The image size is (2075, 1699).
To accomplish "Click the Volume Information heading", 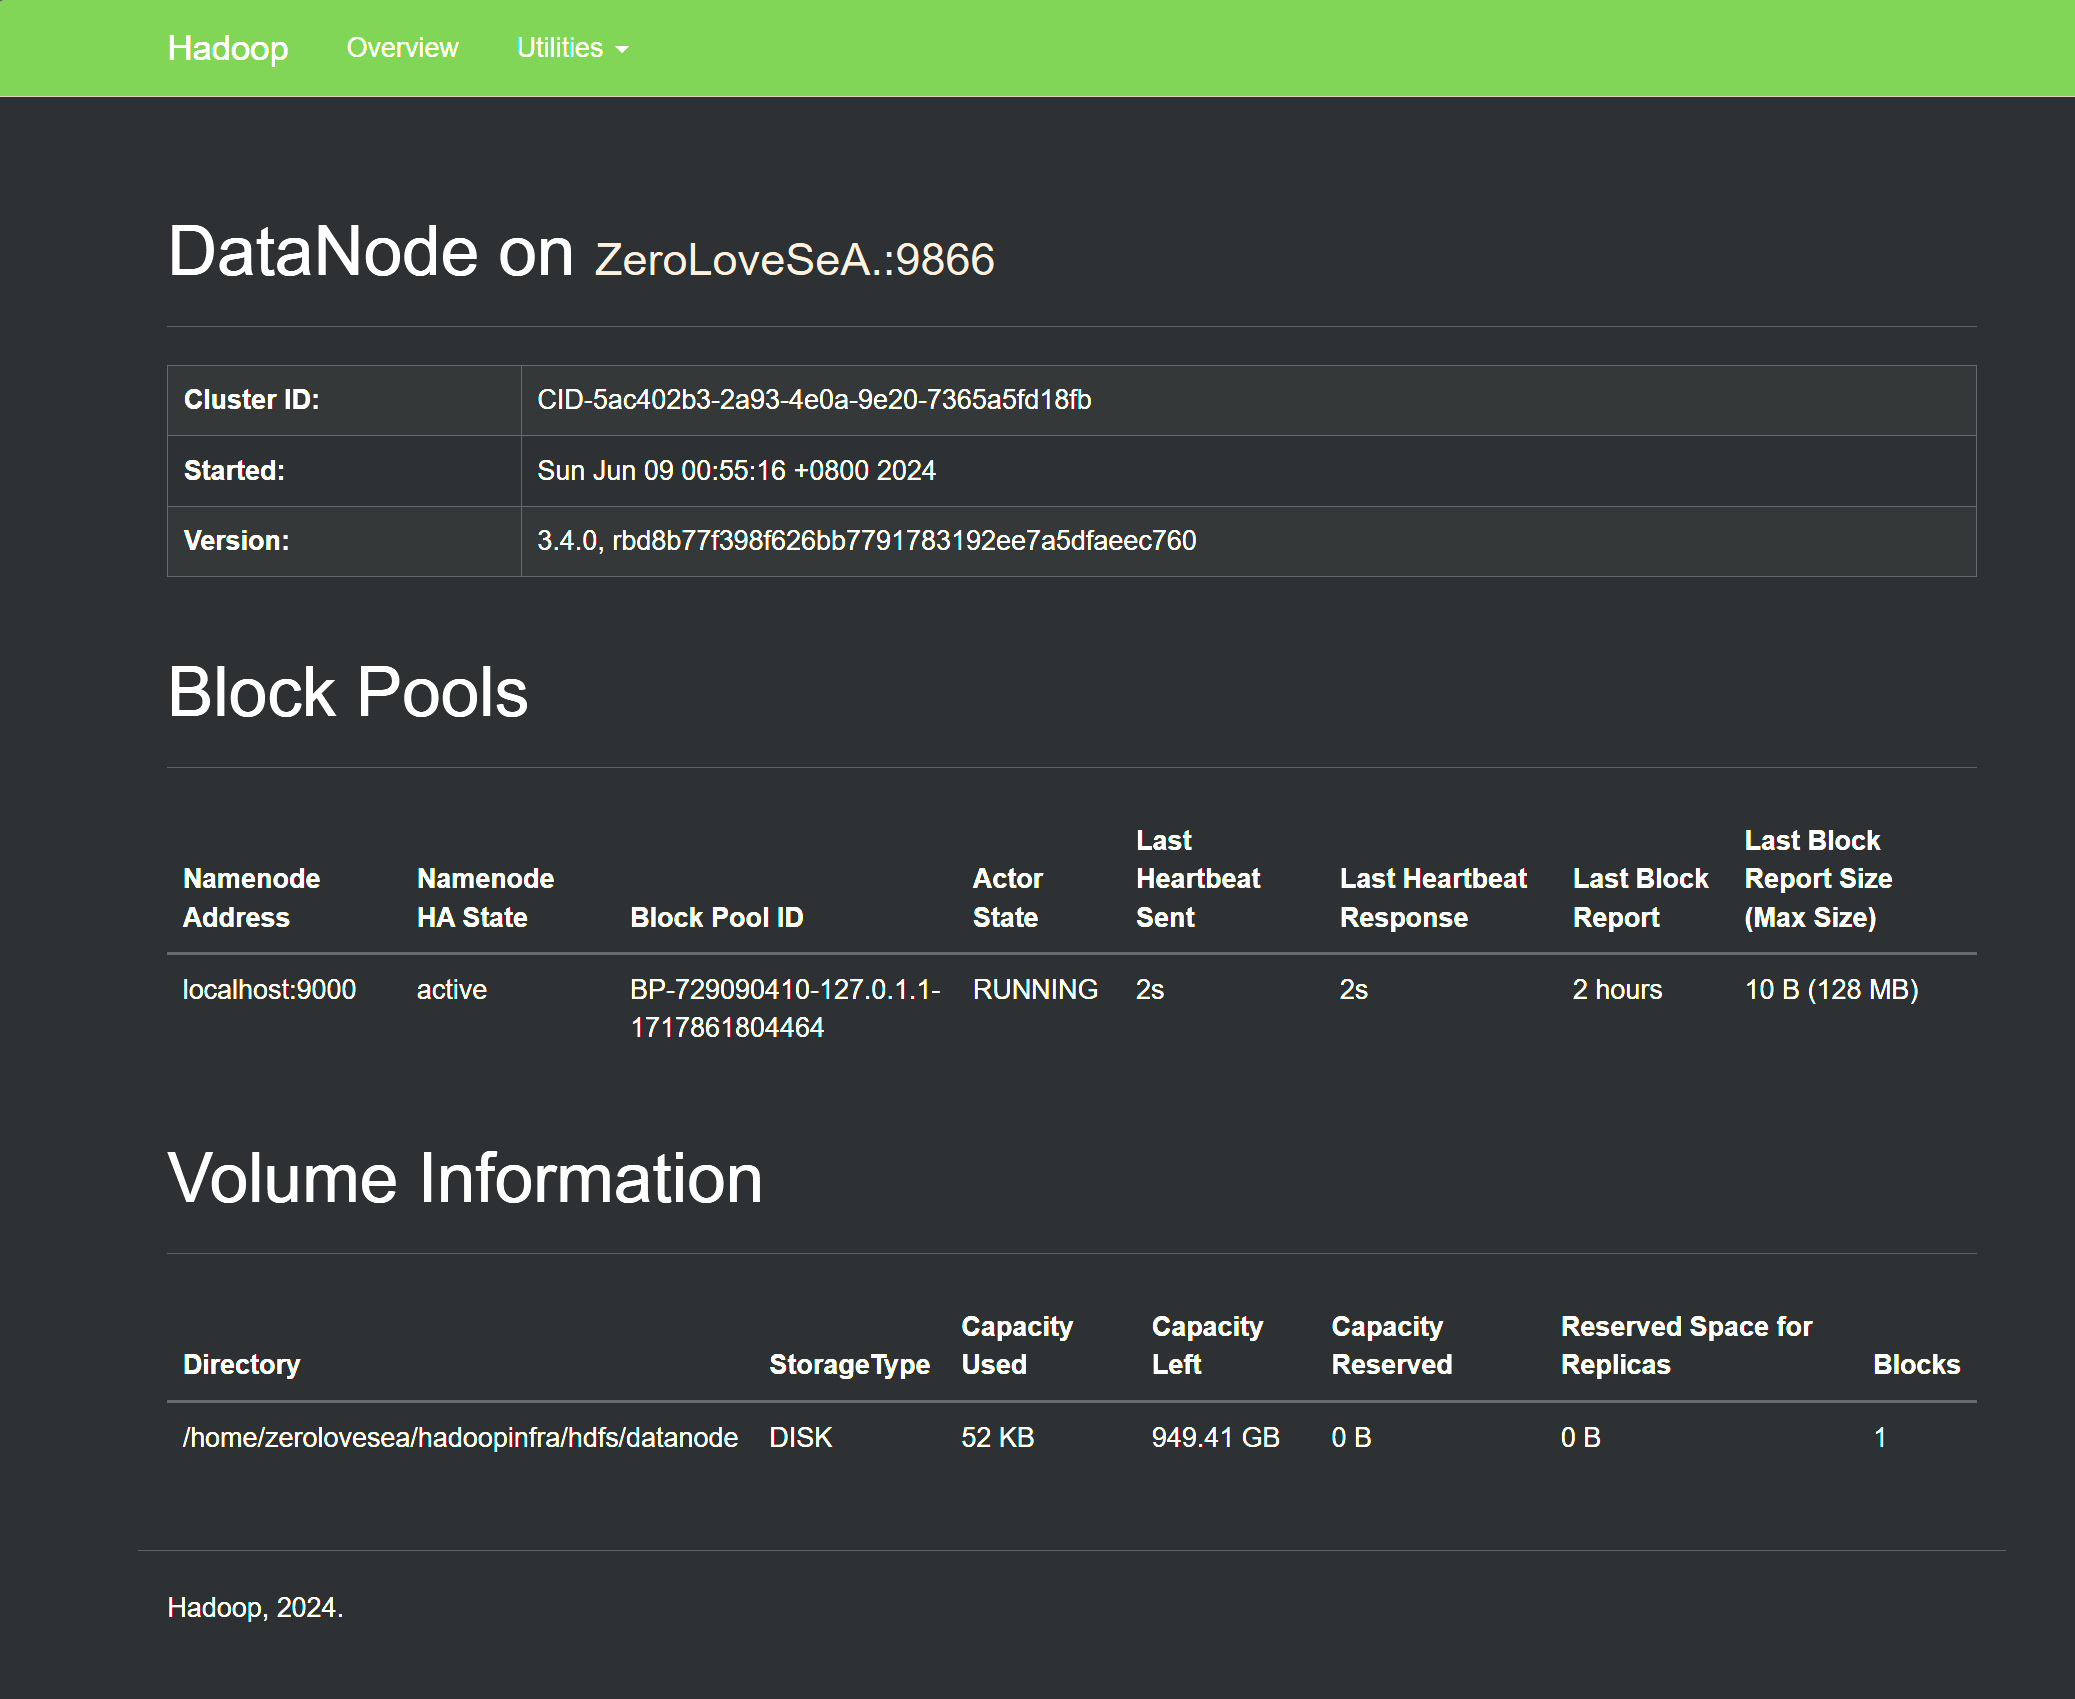I will 465,1178.
